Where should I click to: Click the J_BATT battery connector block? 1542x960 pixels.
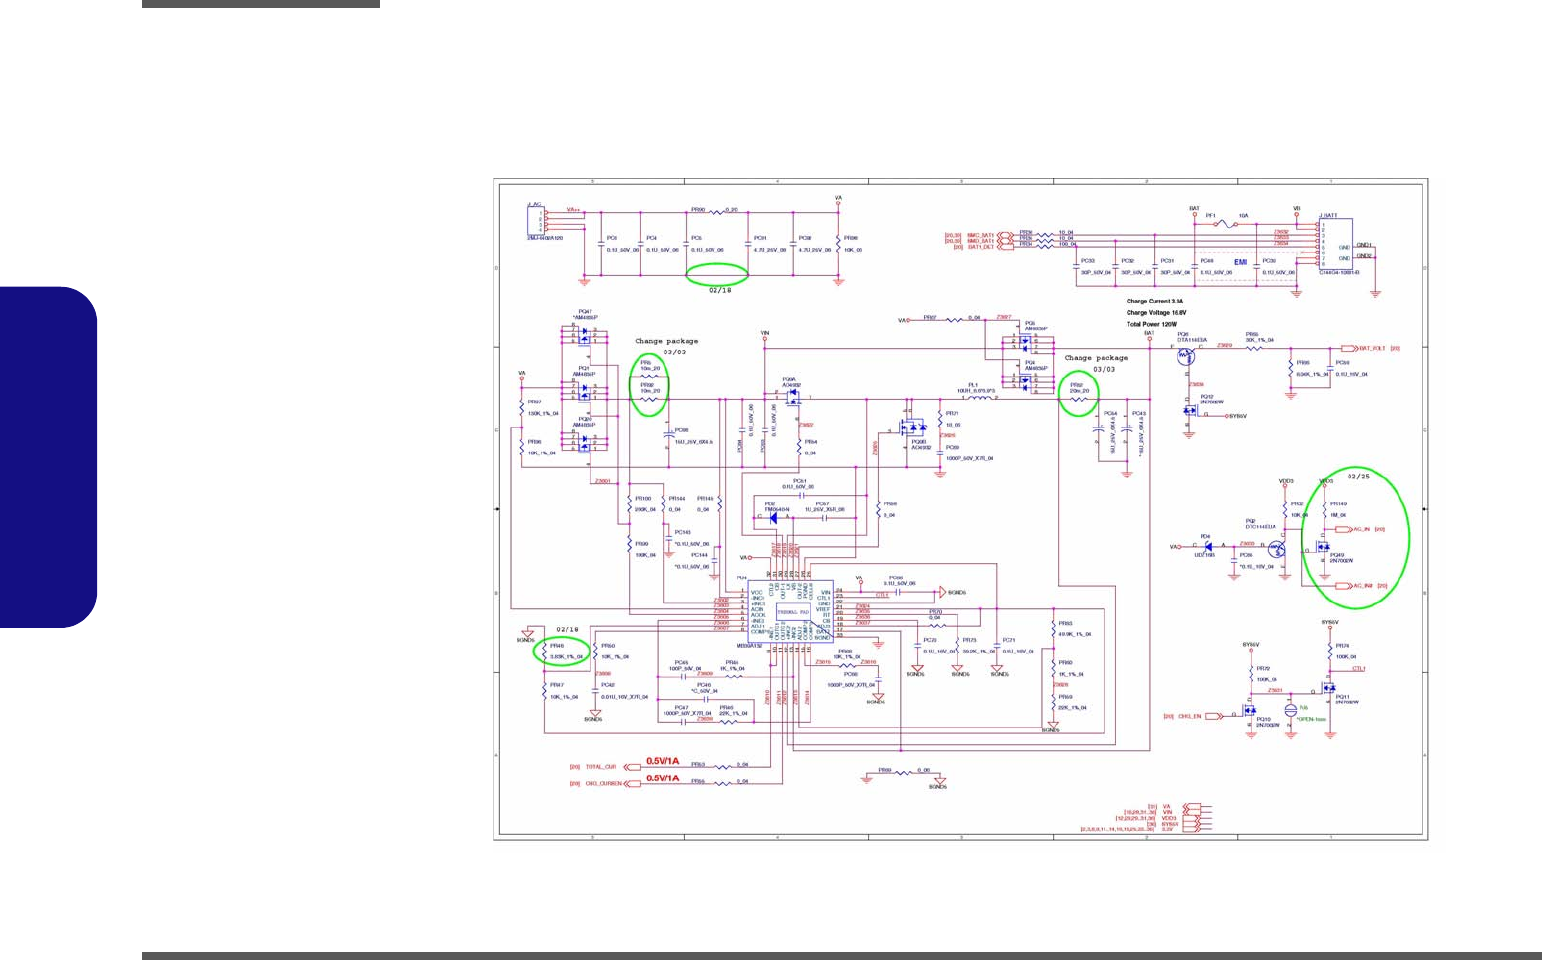[1336, 243]
